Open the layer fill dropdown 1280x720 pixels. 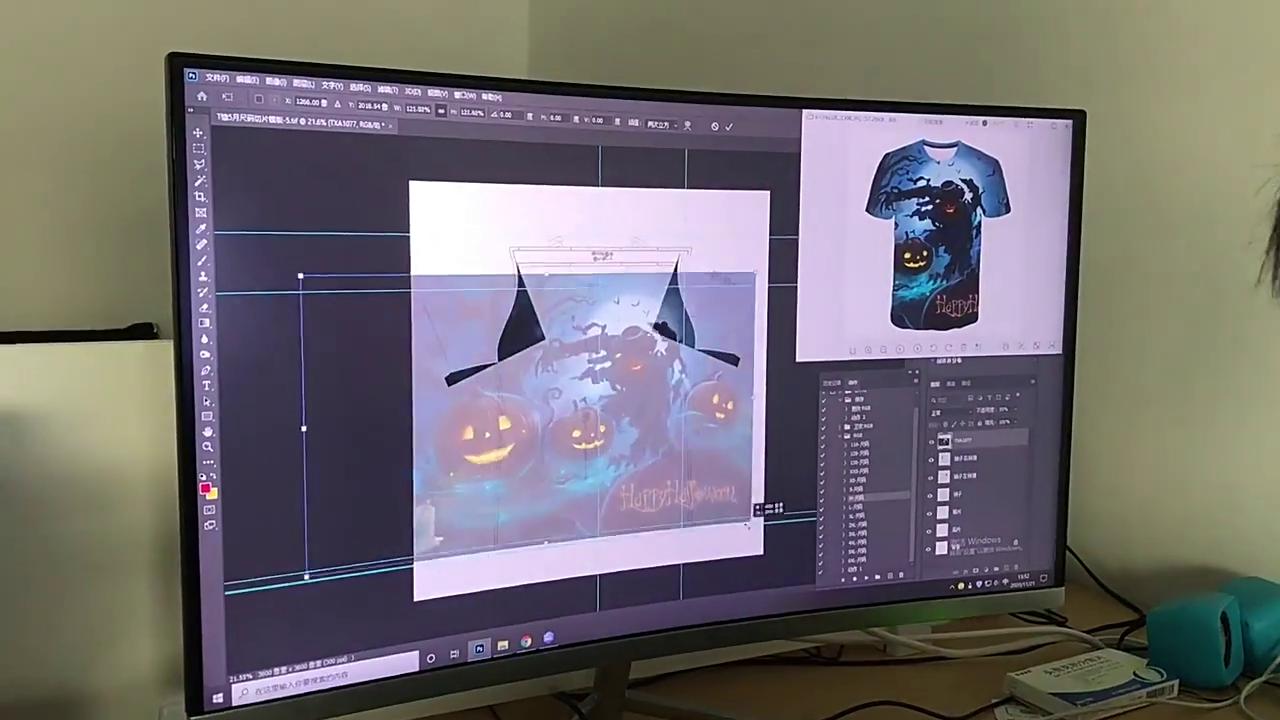click(x=1014, y=422)
